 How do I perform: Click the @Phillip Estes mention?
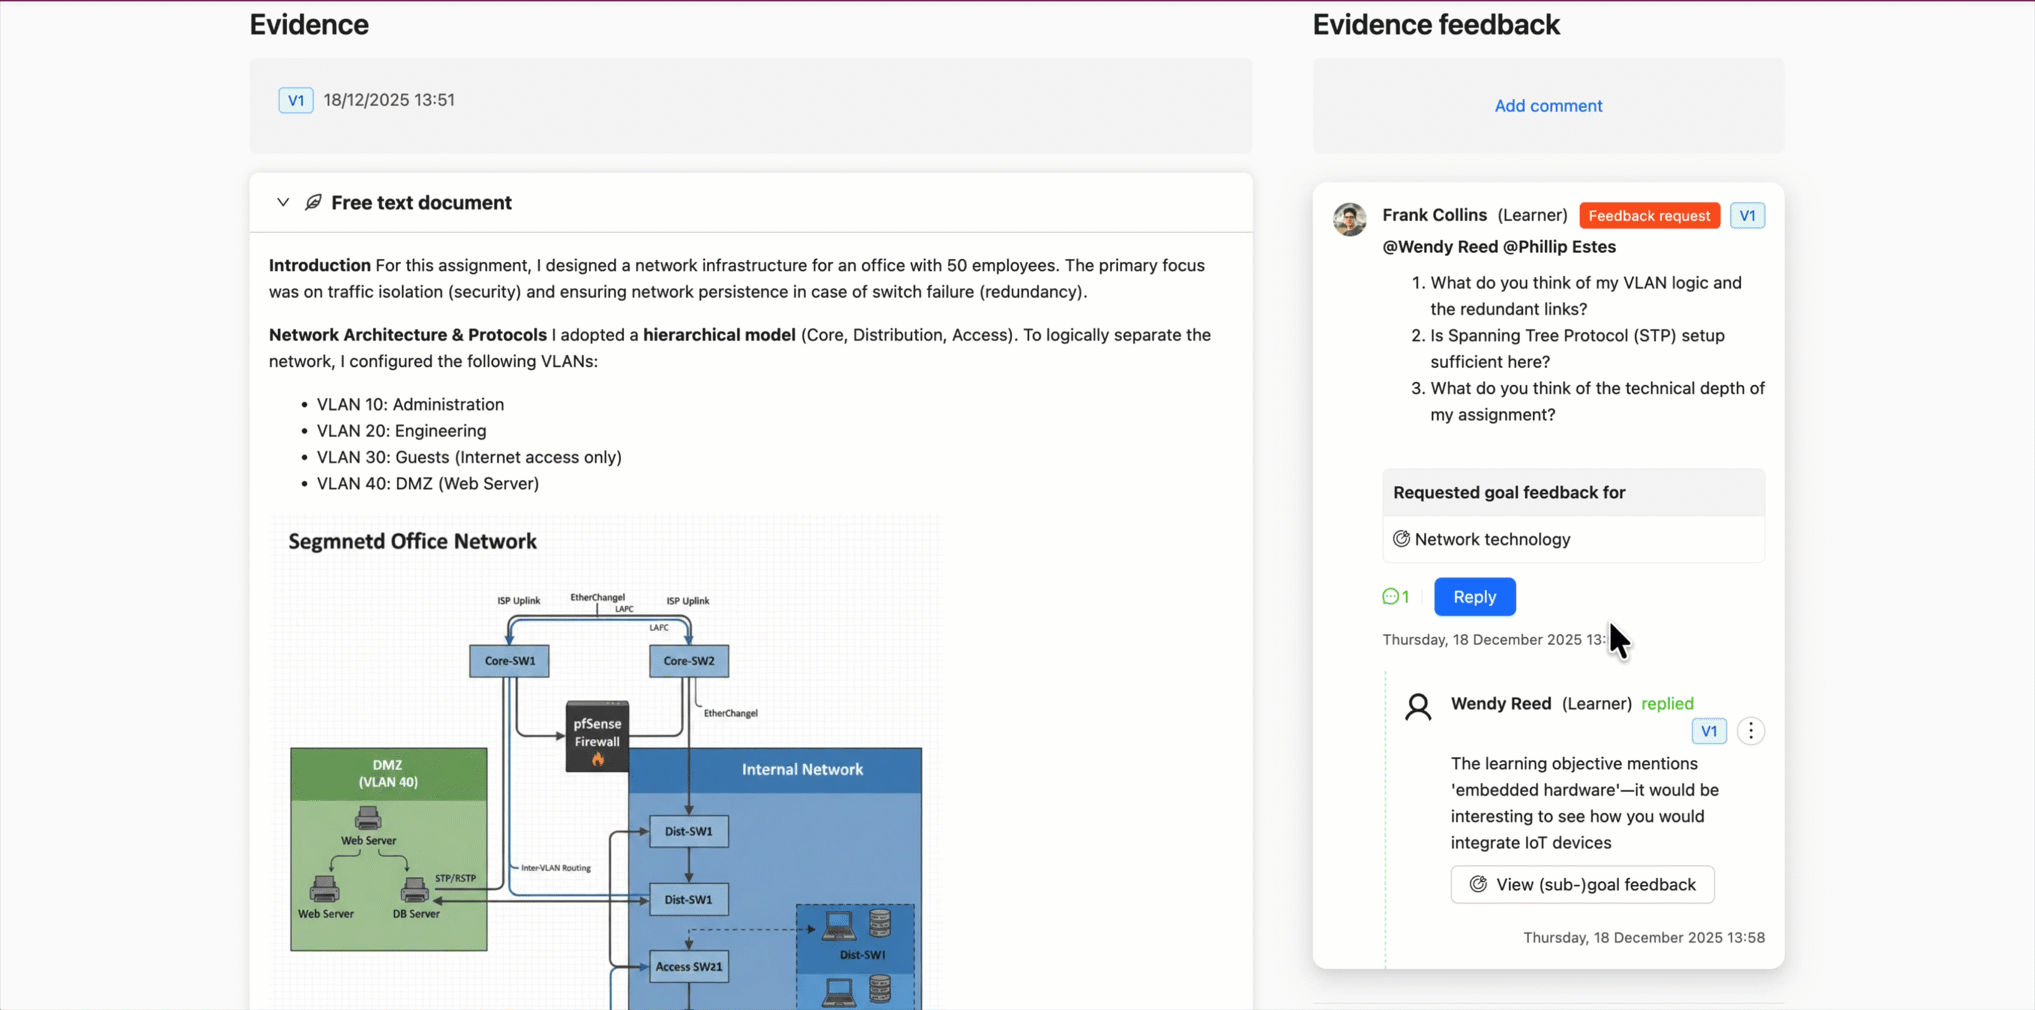coord(1559,247)
